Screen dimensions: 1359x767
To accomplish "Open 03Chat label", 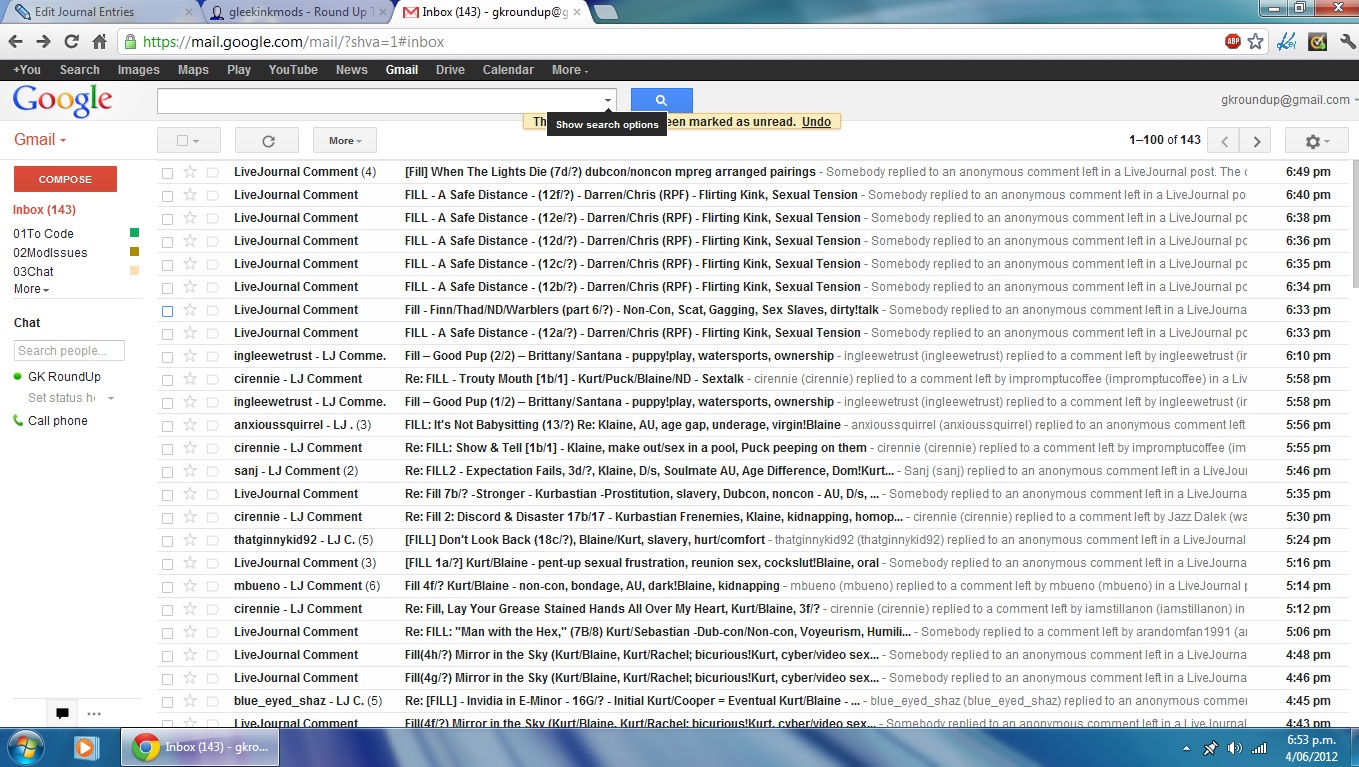I will tap(33, 272).
